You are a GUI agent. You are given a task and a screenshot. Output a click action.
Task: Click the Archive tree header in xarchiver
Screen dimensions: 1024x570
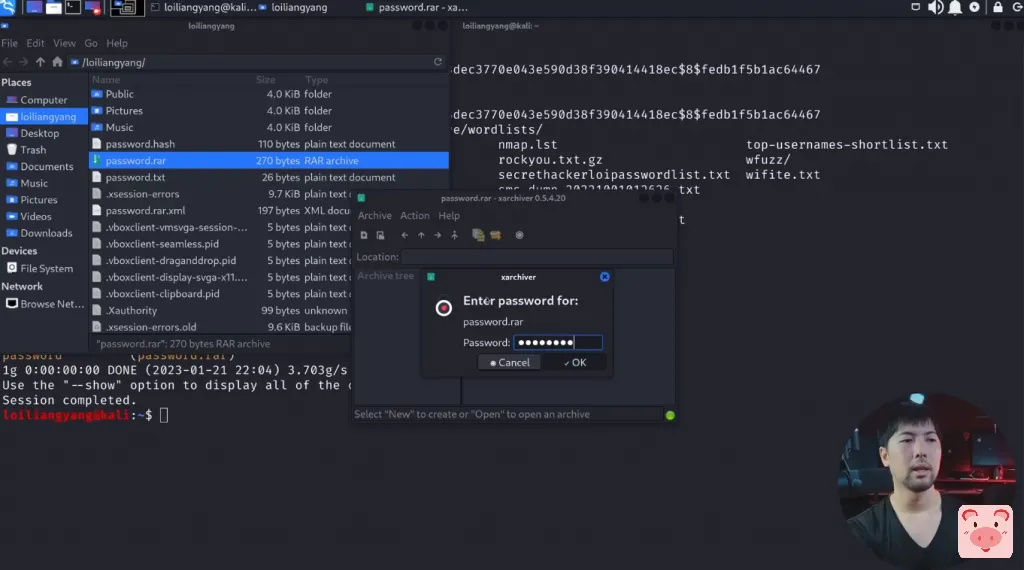coord(386,276)
